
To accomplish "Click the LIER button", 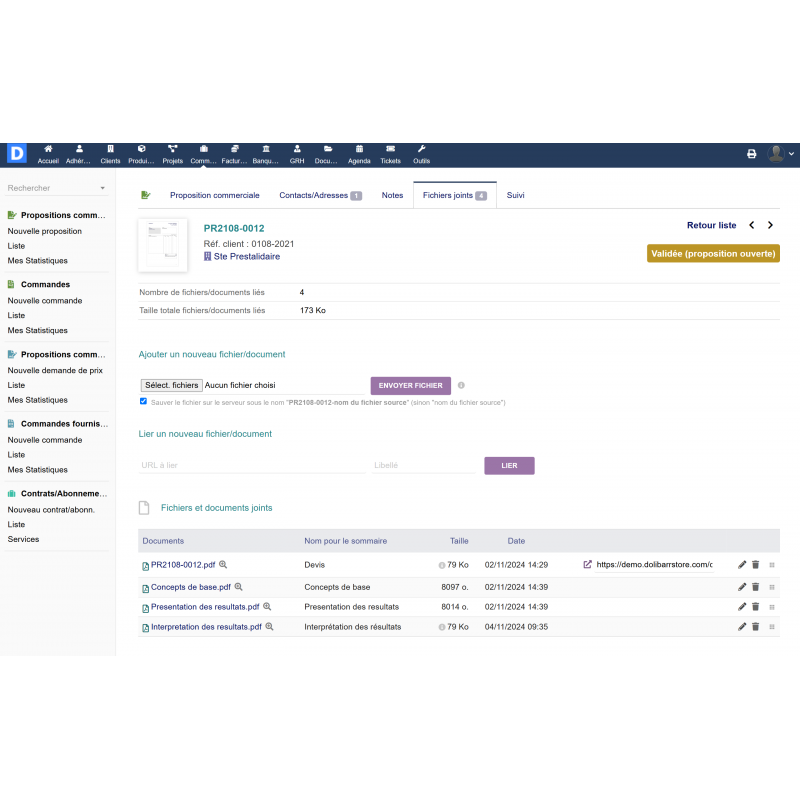I will (x=509, y=466).
